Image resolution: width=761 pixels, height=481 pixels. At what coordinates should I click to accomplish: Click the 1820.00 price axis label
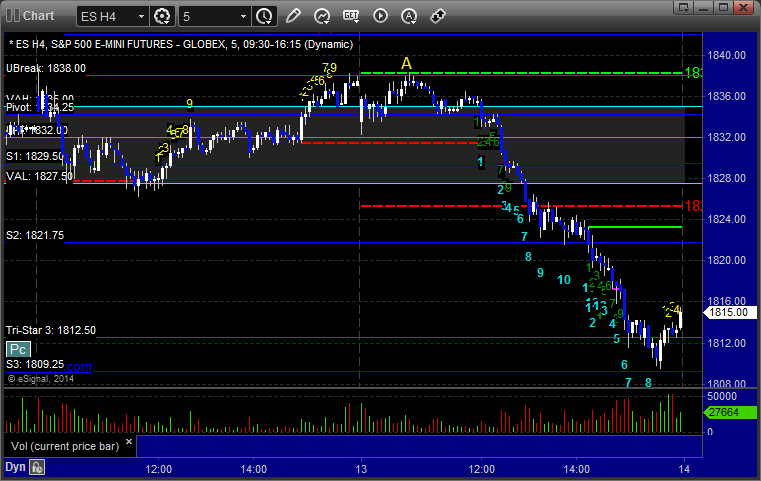[727, 260]
